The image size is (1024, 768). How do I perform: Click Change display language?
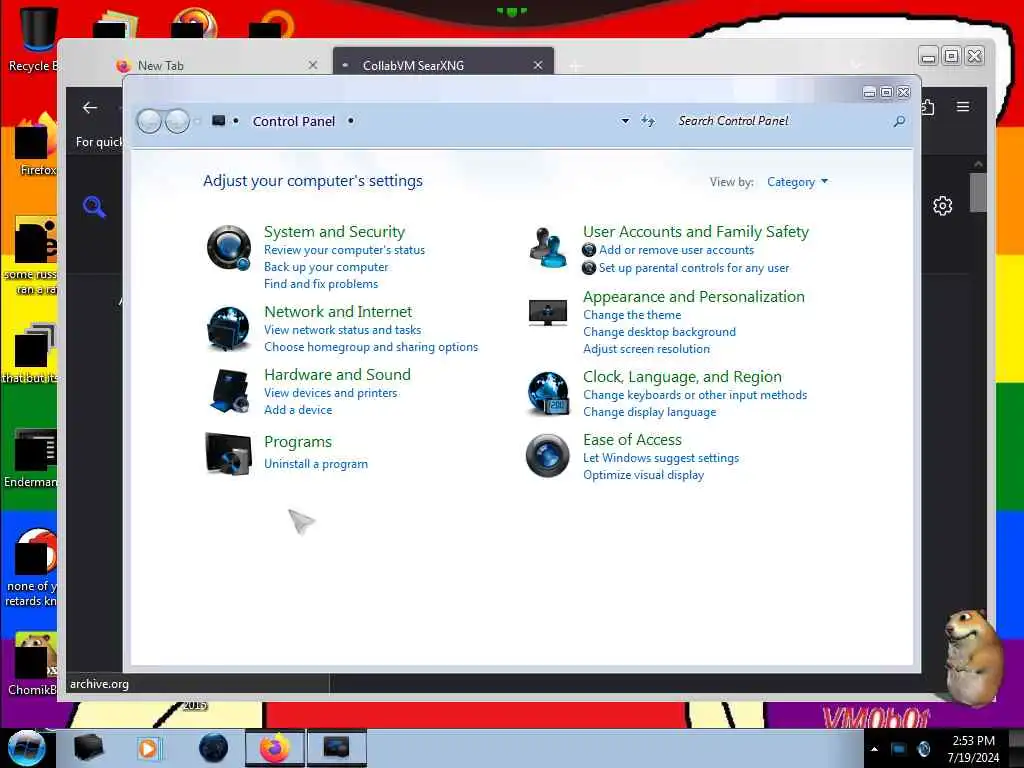649,412
